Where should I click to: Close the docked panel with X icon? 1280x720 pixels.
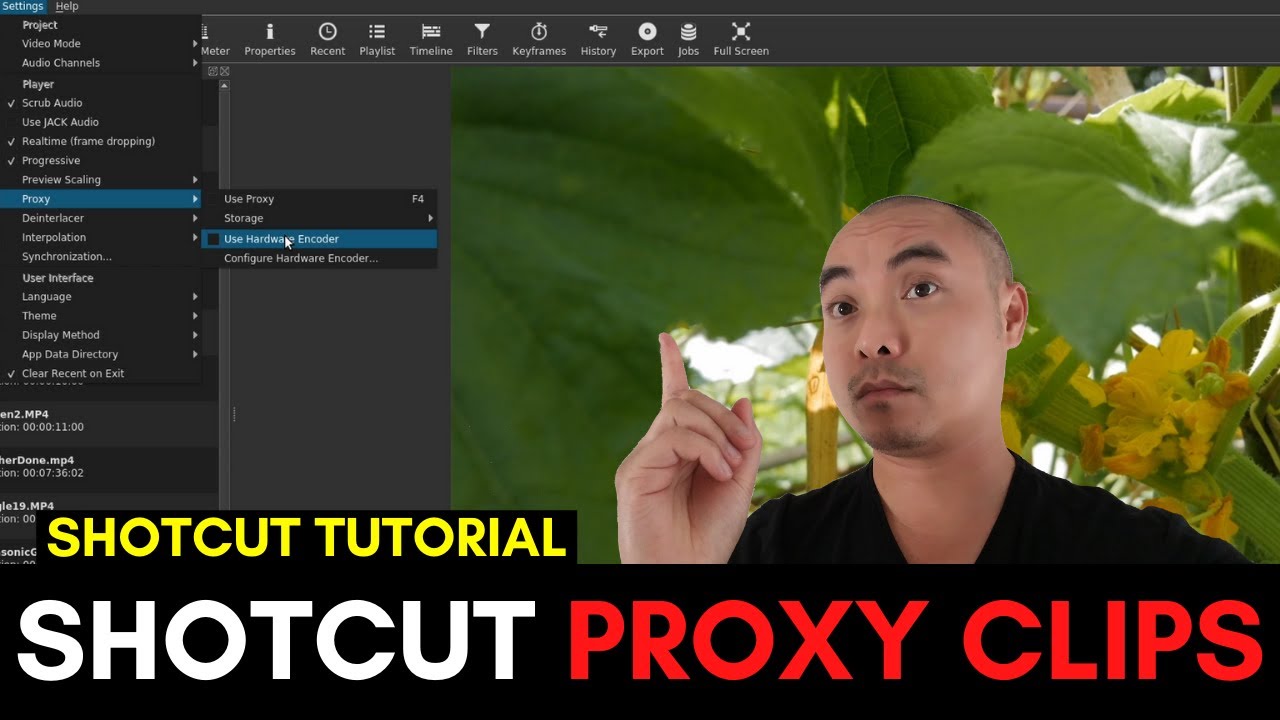[x=225, y=71]
